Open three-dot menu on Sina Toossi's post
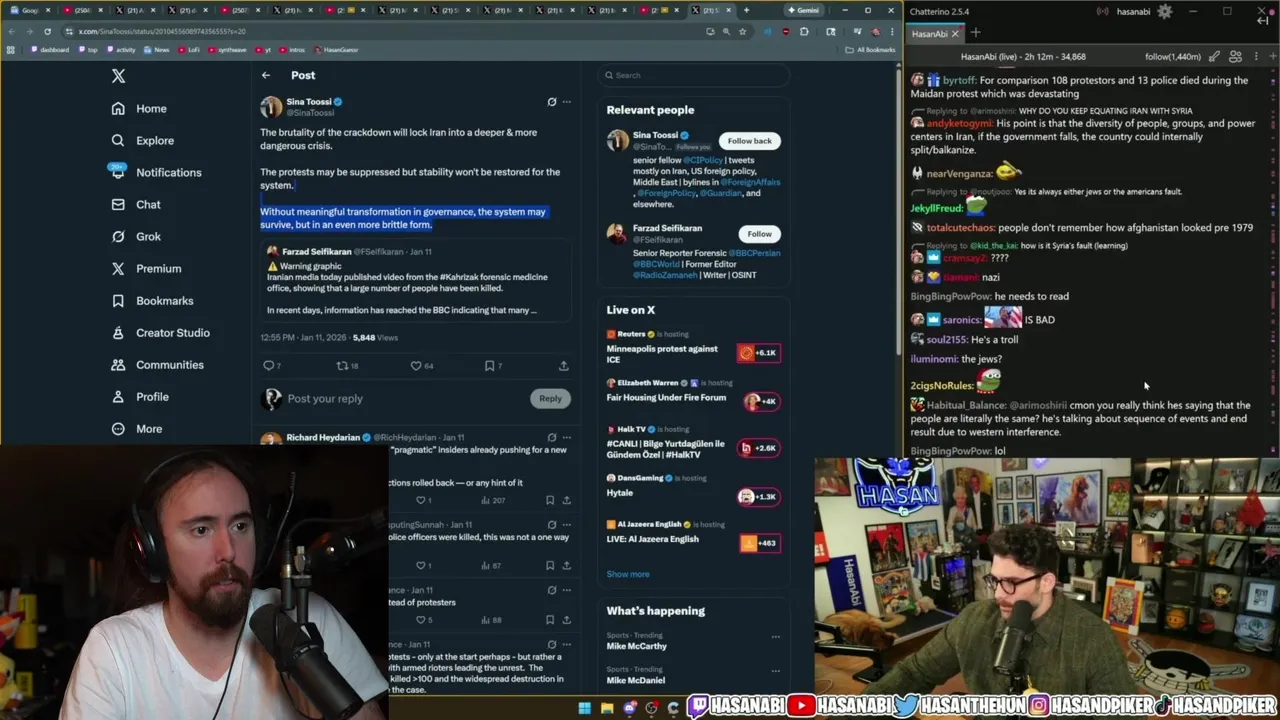This screenshot has width=1280, height=720. pos(567,102)
